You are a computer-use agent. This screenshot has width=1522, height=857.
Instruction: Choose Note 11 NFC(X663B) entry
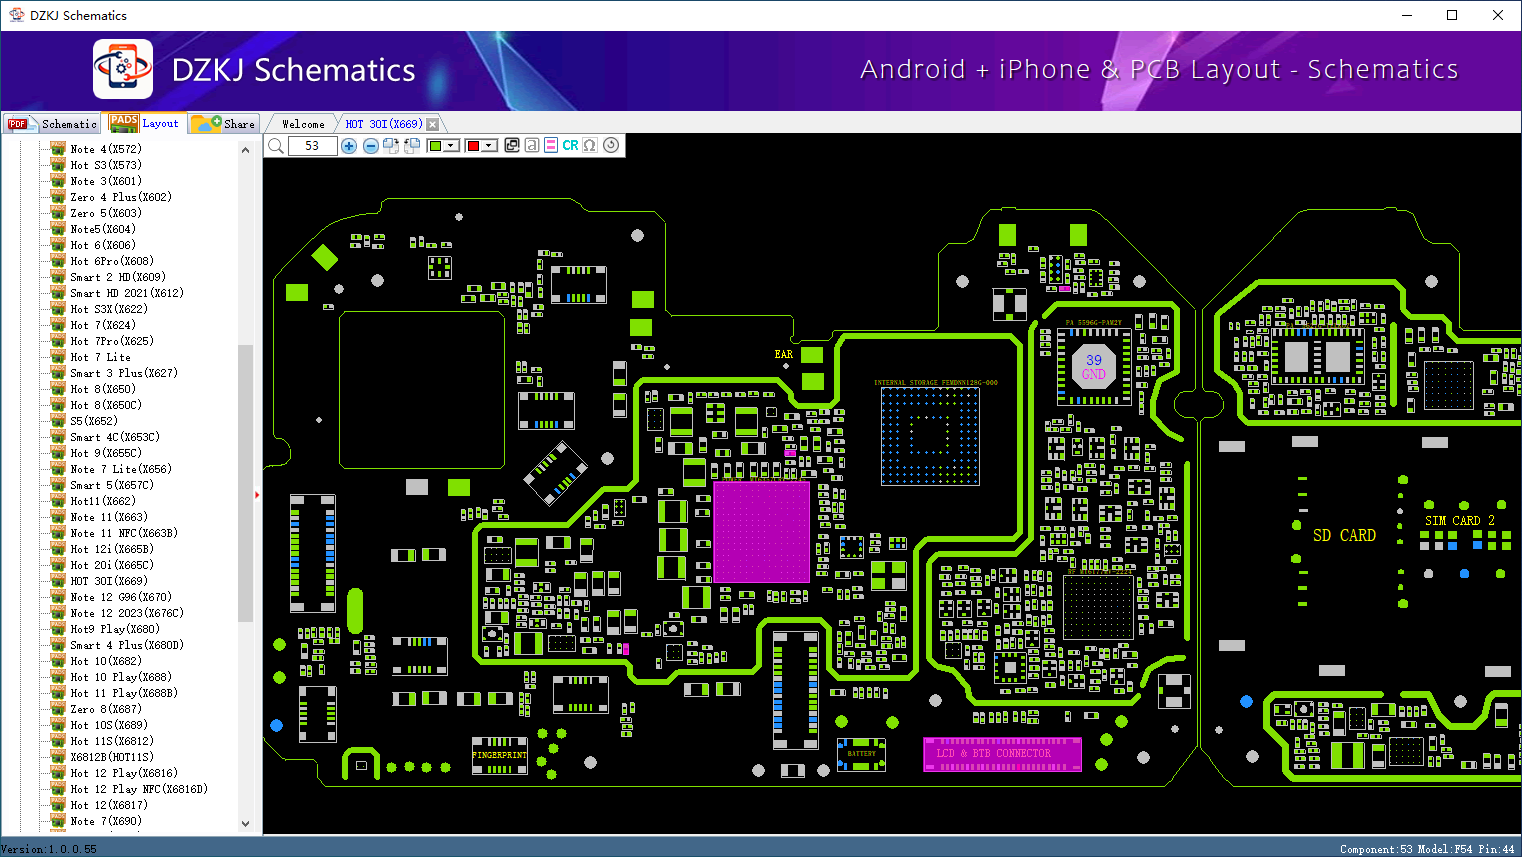124,533
